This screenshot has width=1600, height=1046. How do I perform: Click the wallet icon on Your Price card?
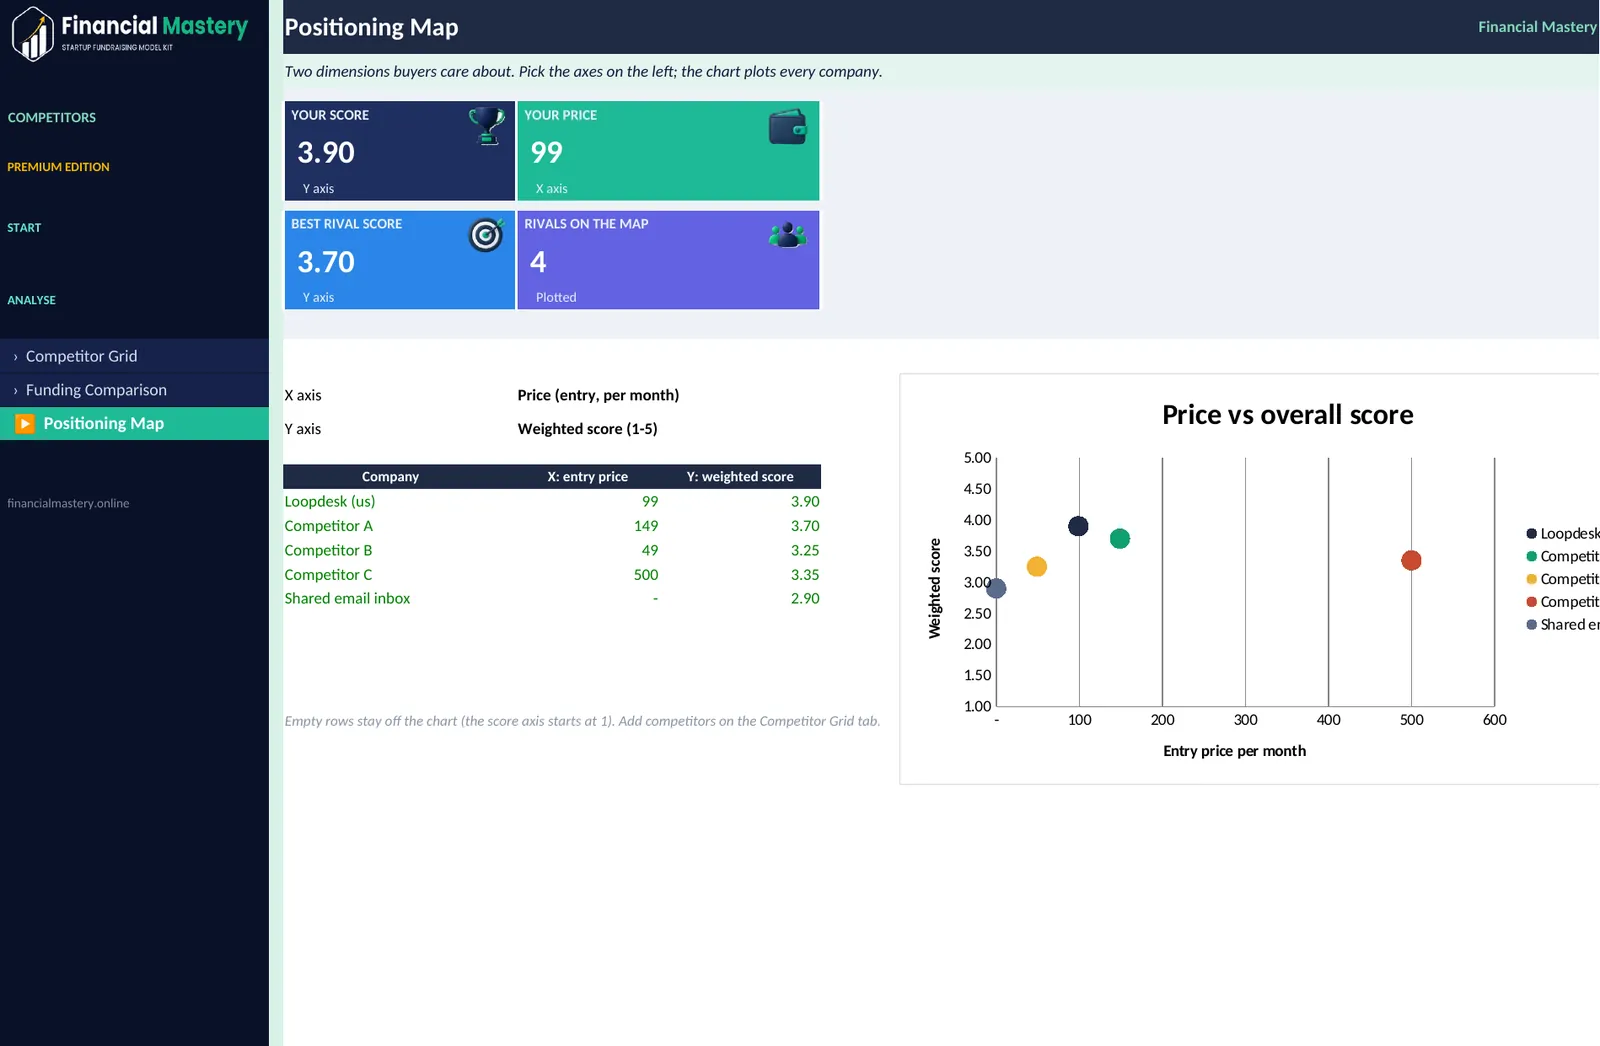pos(787,127)
